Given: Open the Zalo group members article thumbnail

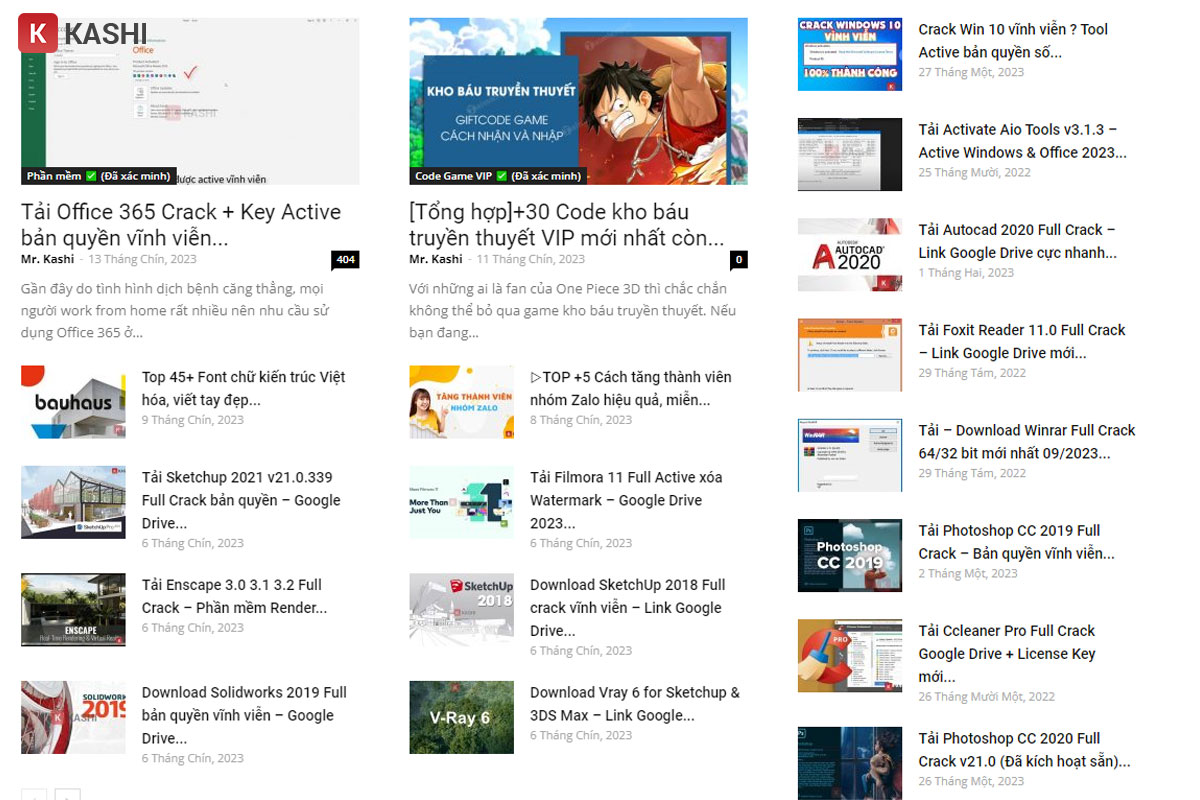Looking at the screenshot, I should click(x=461, y=402).
